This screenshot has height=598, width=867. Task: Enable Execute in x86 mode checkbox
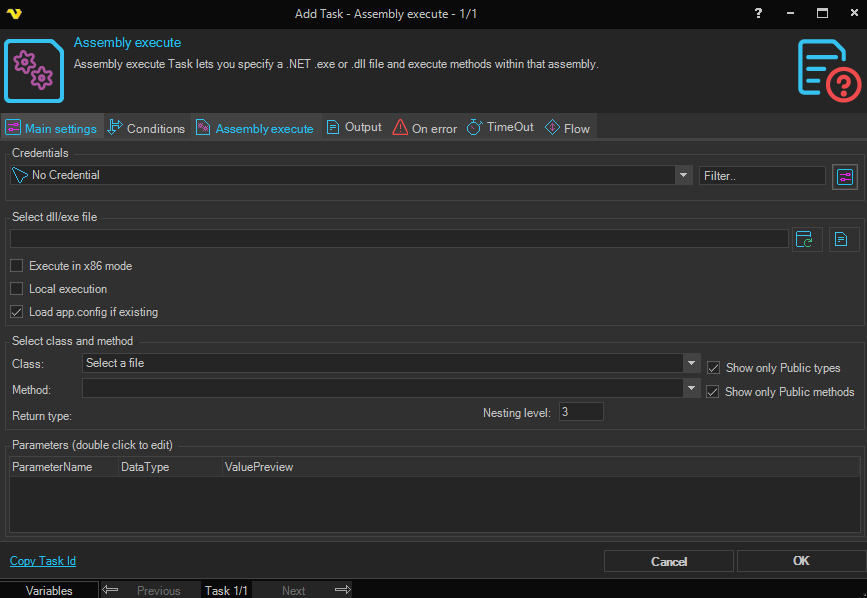17,266
